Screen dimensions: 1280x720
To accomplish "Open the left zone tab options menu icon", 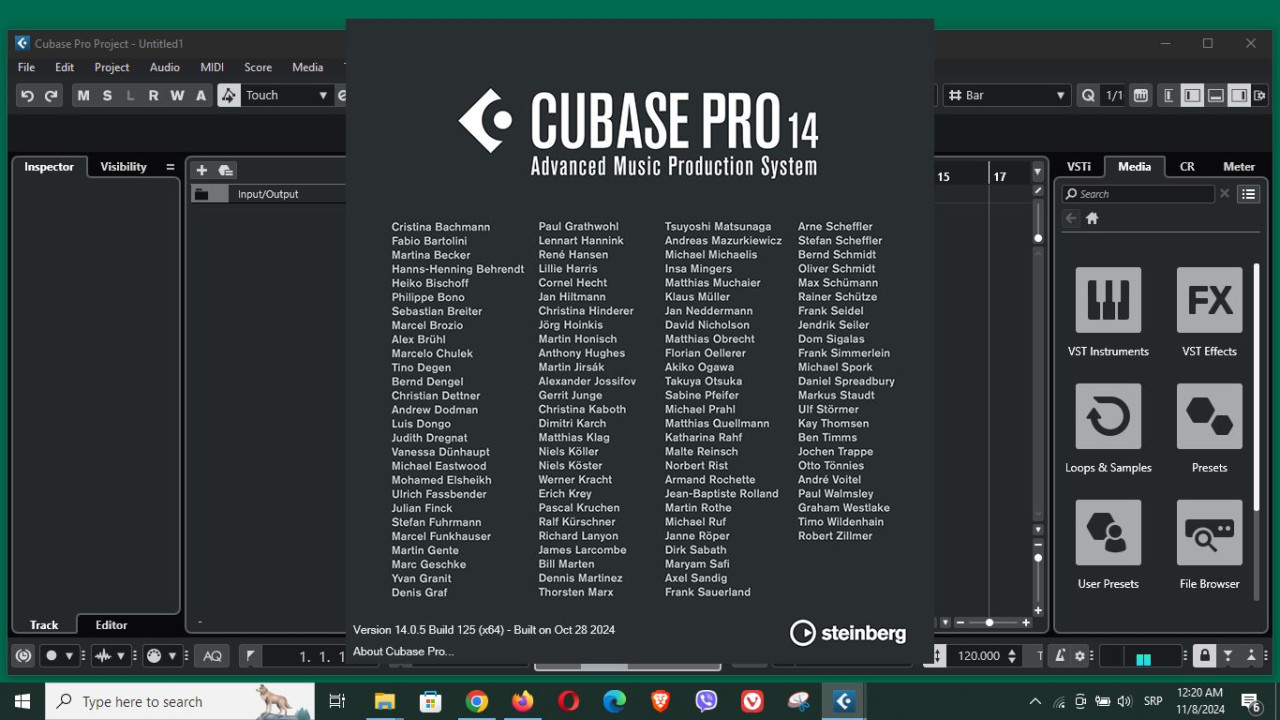I will pyautogui.click(x=170, y=167).
